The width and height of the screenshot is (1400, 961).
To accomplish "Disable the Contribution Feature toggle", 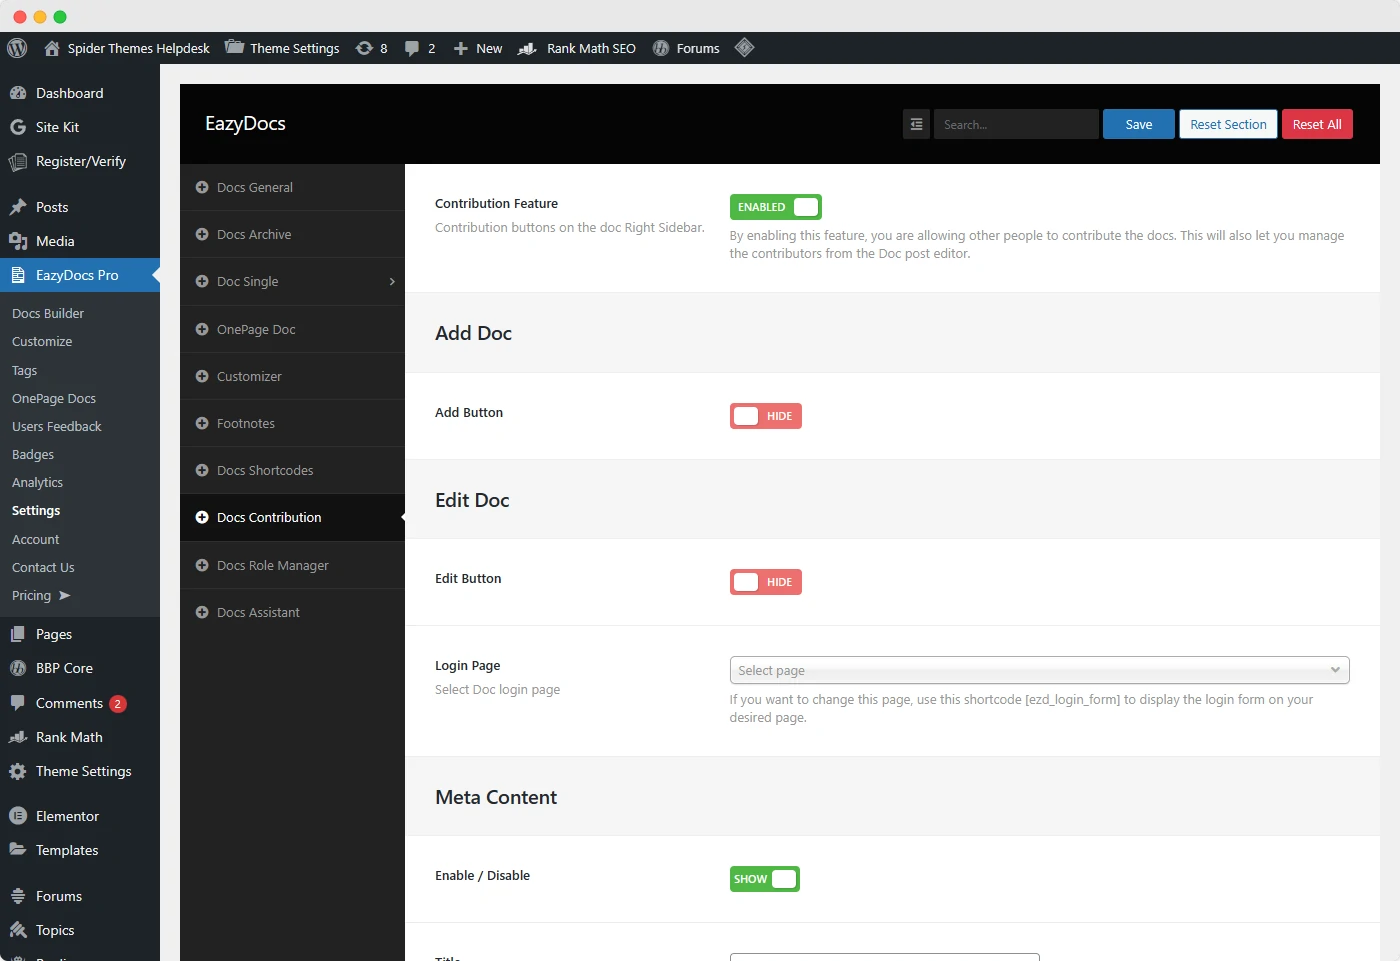I will click(x=775, y=206).
